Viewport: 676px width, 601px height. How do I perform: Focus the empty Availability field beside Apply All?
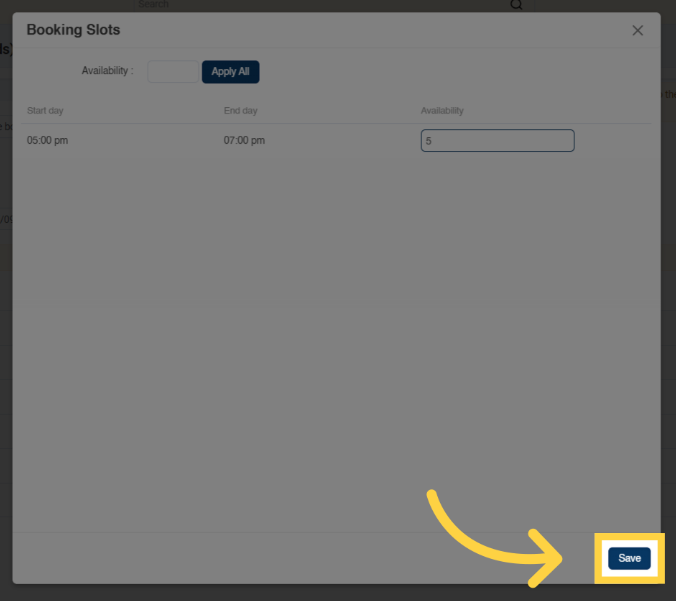click(173, 72)
